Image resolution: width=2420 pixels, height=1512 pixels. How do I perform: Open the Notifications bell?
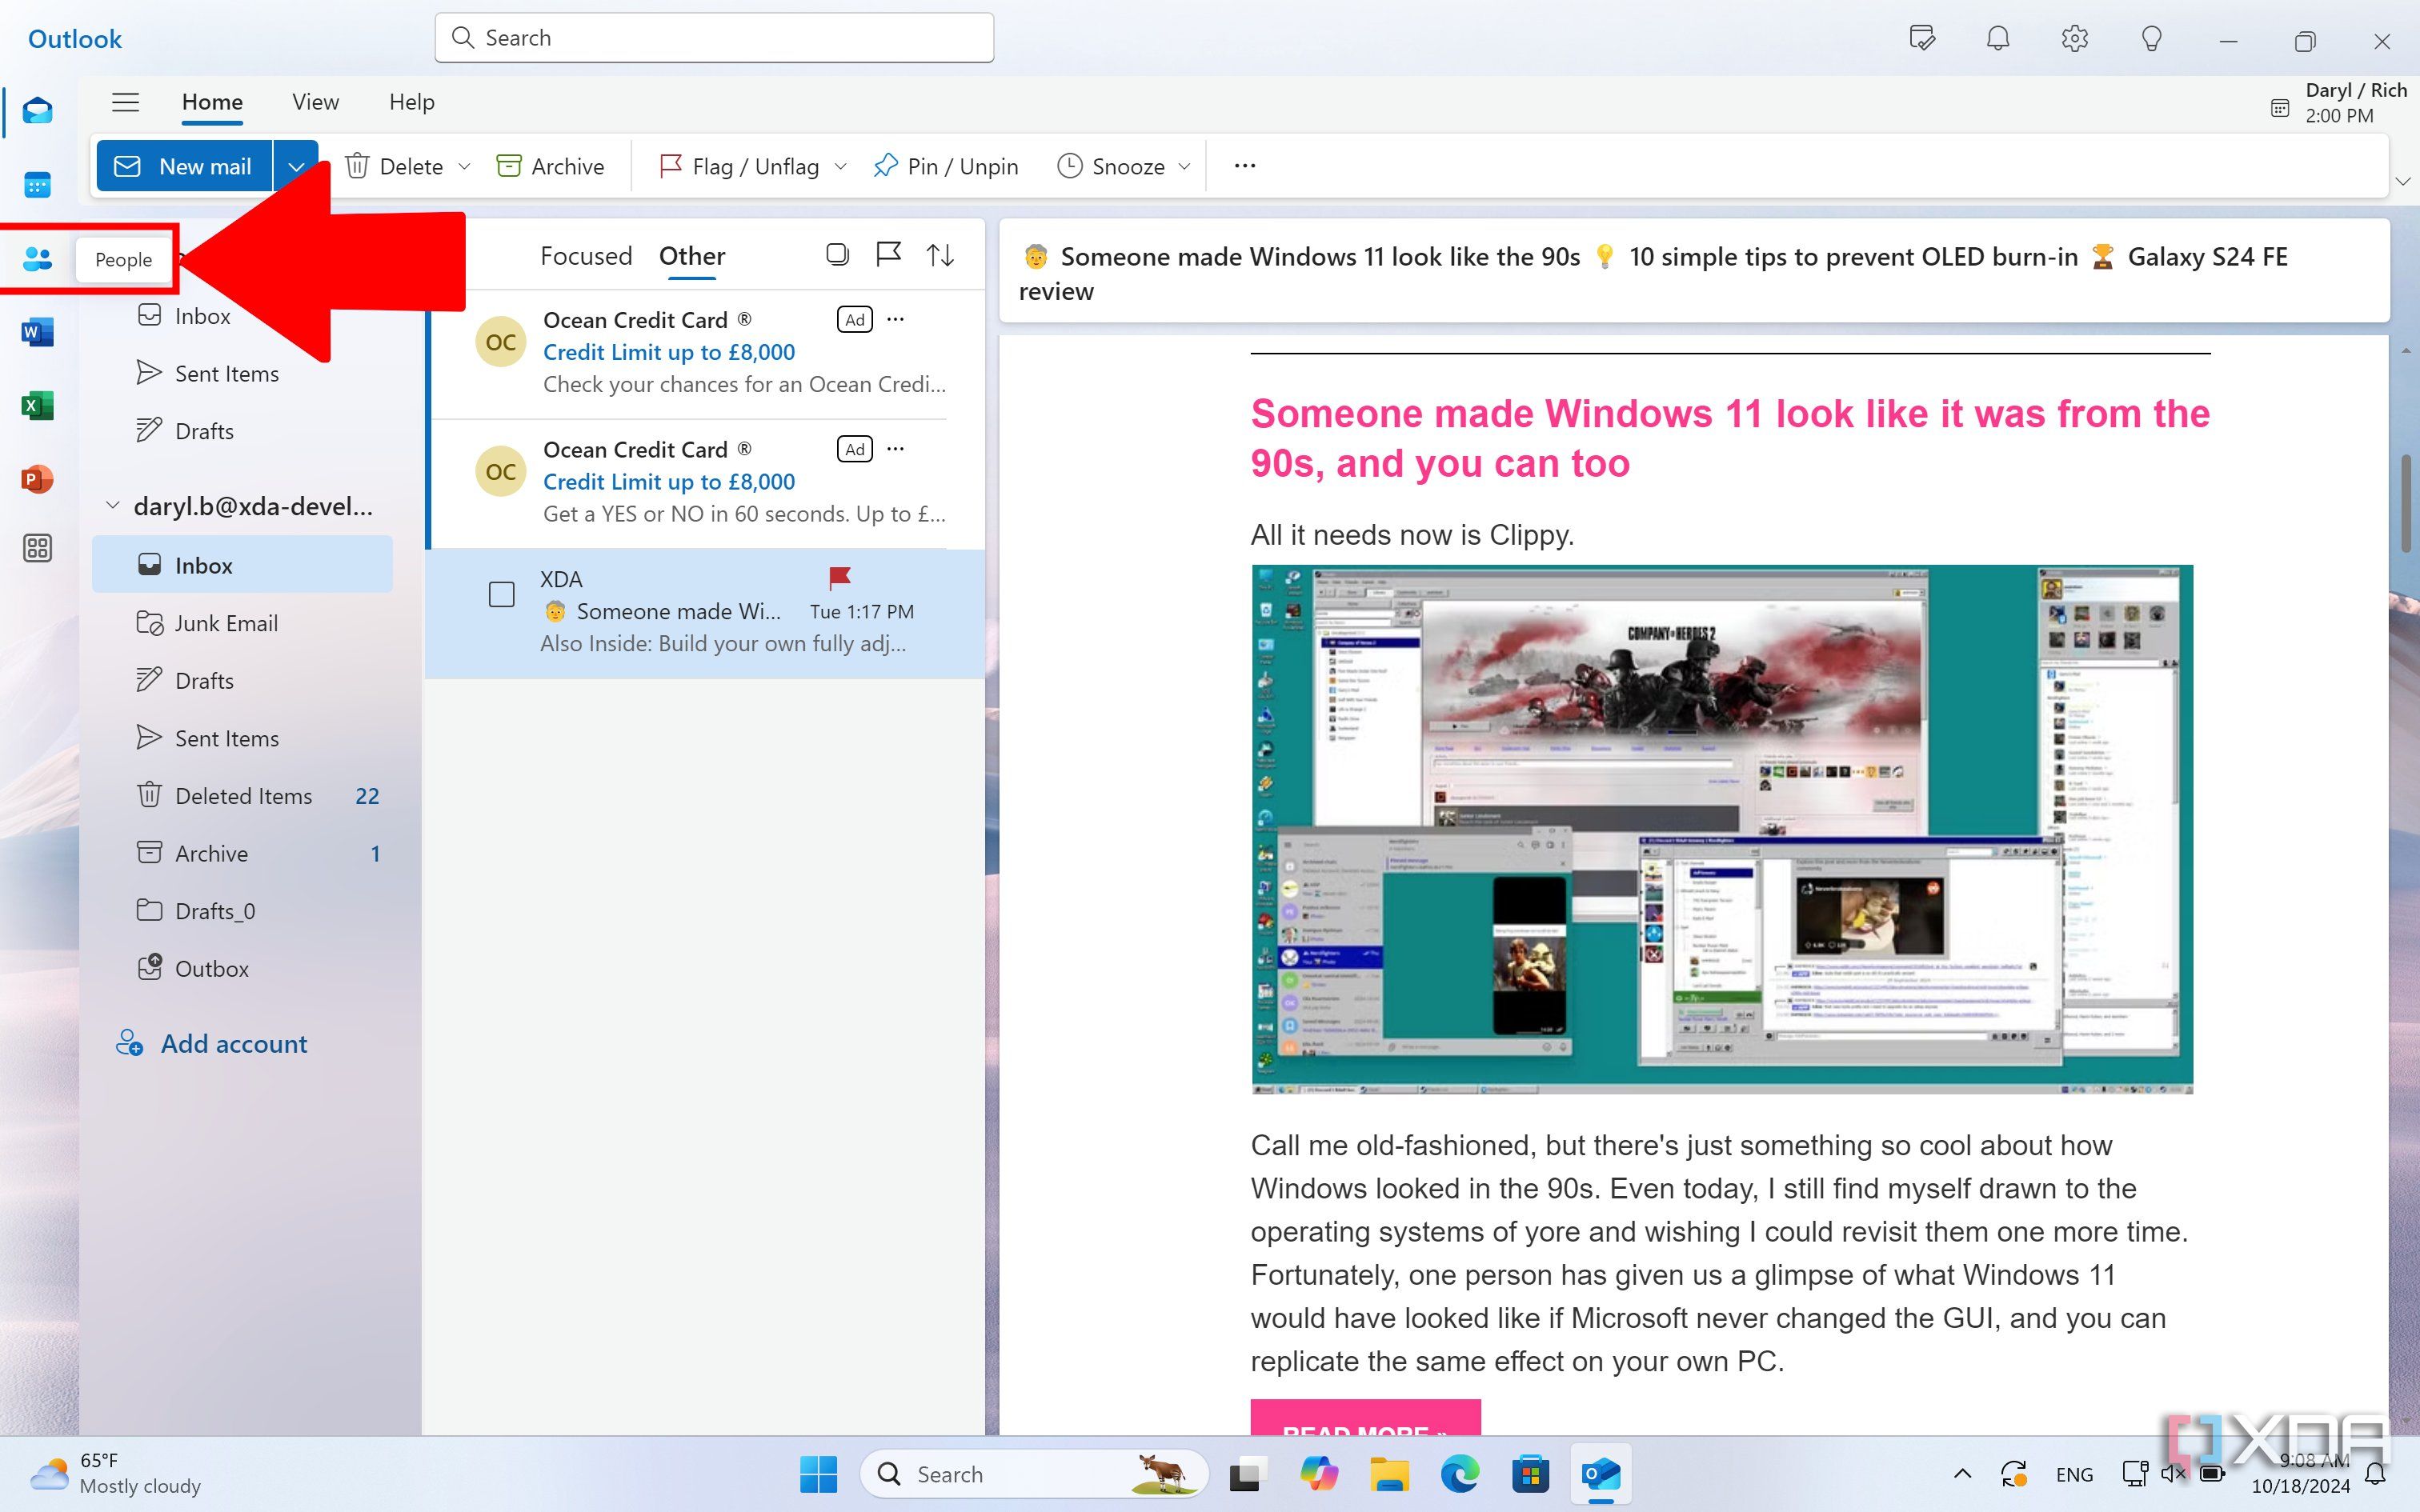click(x=1997, y=39)
